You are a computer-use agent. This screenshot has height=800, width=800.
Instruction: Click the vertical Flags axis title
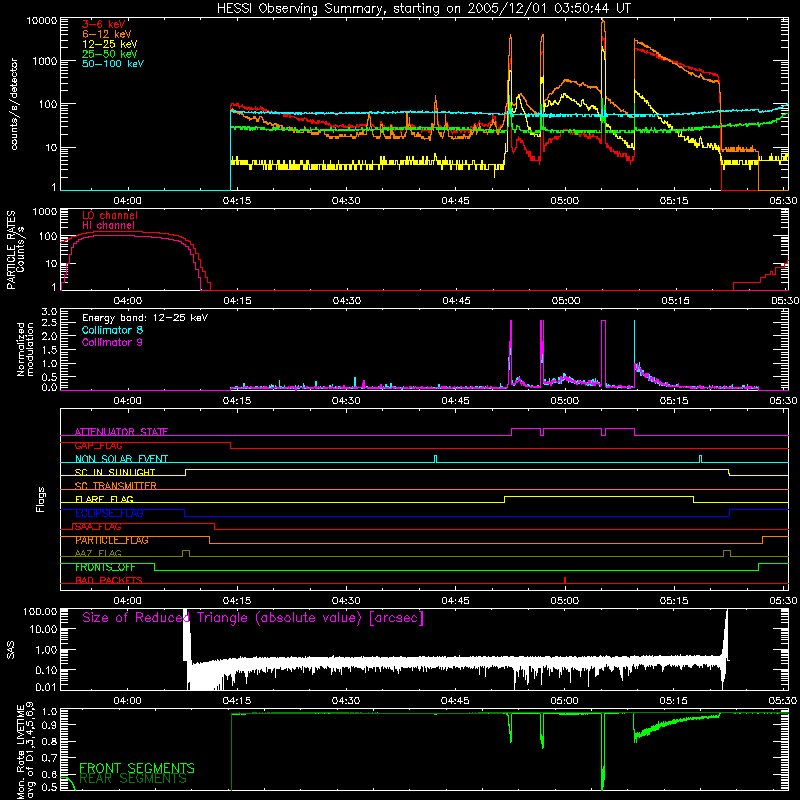pyautogui.click(x=41, y=499)
